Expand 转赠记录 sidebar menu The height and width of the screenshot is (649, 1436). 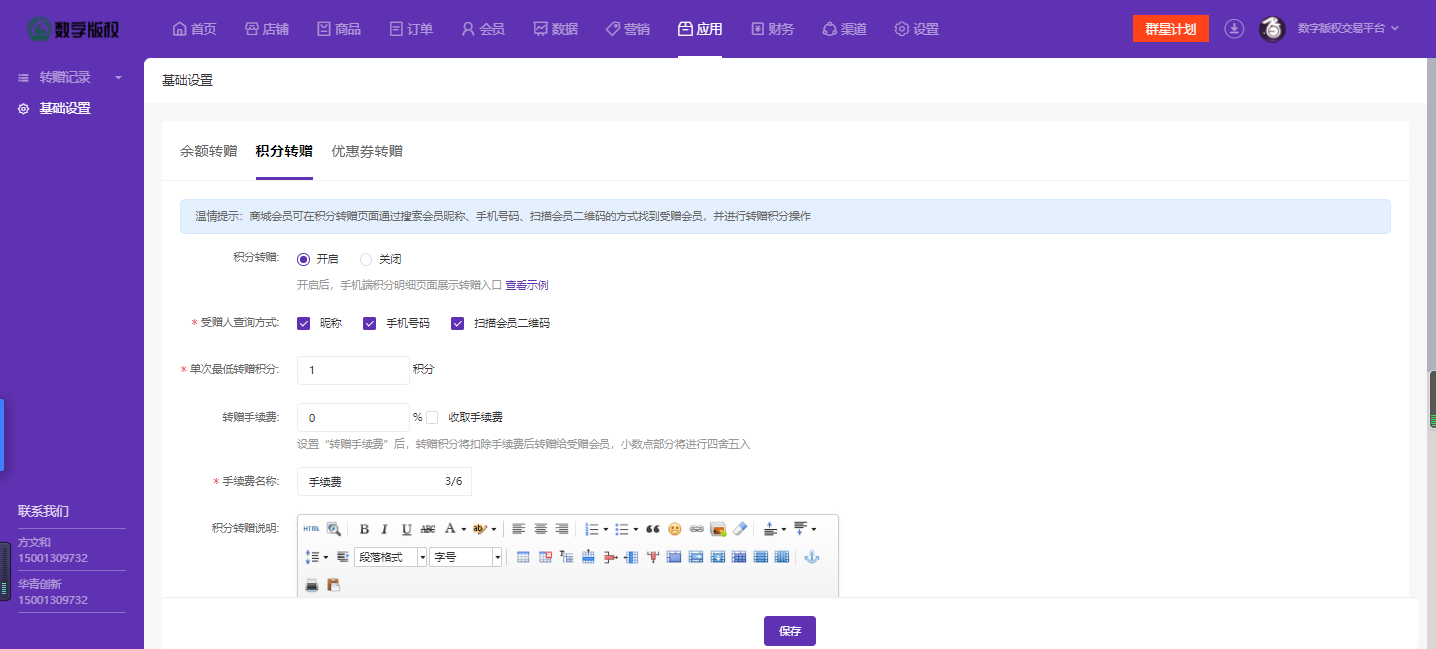pos(70,77)
